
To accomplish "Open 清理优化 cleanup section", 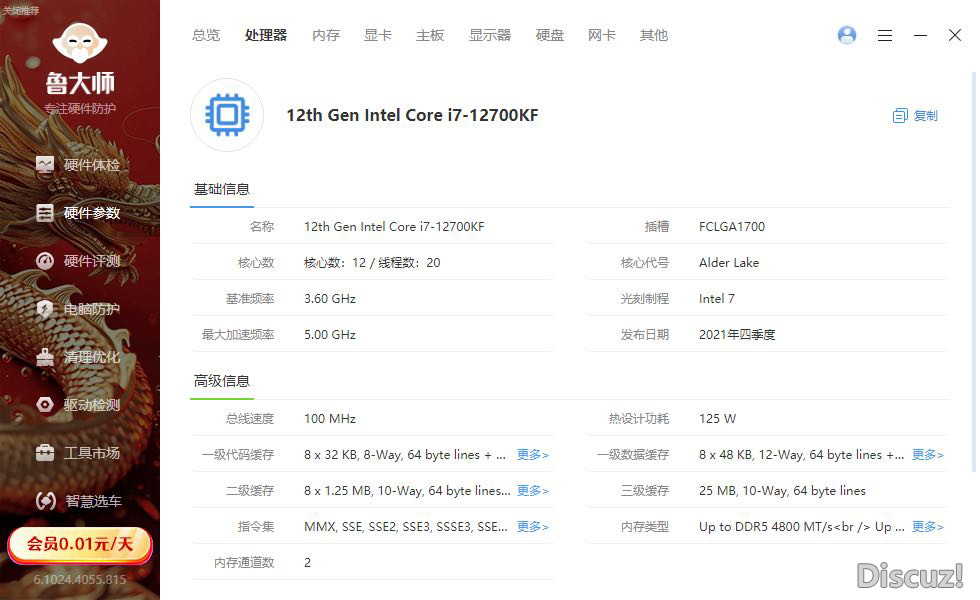I will (79, 357).
